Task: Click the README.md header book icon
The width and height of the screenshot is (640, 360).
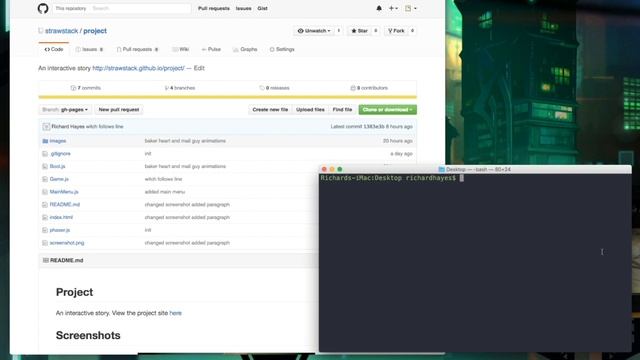Action: tap(45, 260)
